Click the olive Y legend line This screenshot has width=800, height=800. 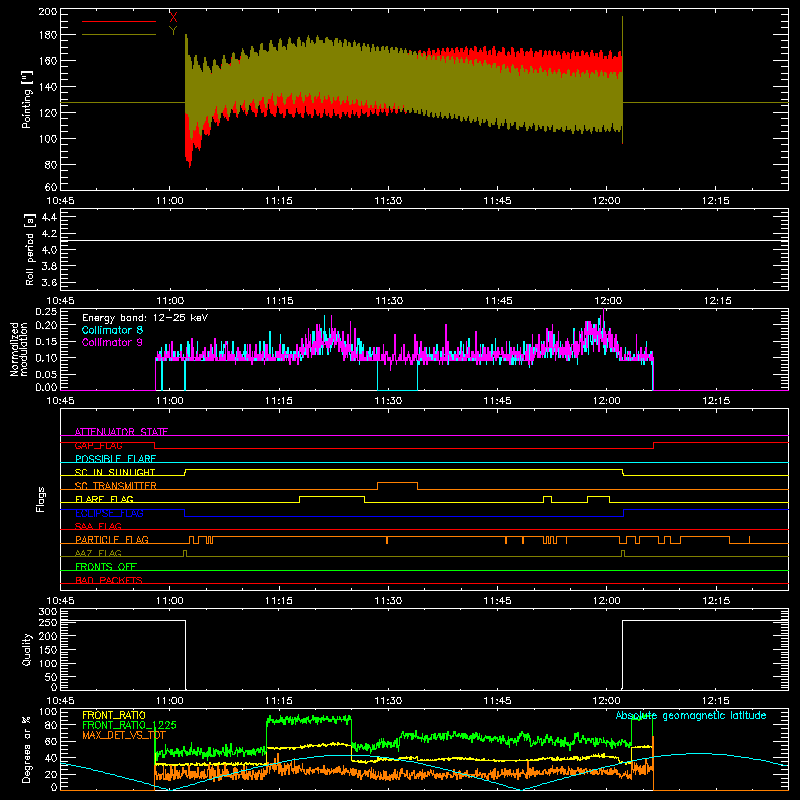click(119, 35)
